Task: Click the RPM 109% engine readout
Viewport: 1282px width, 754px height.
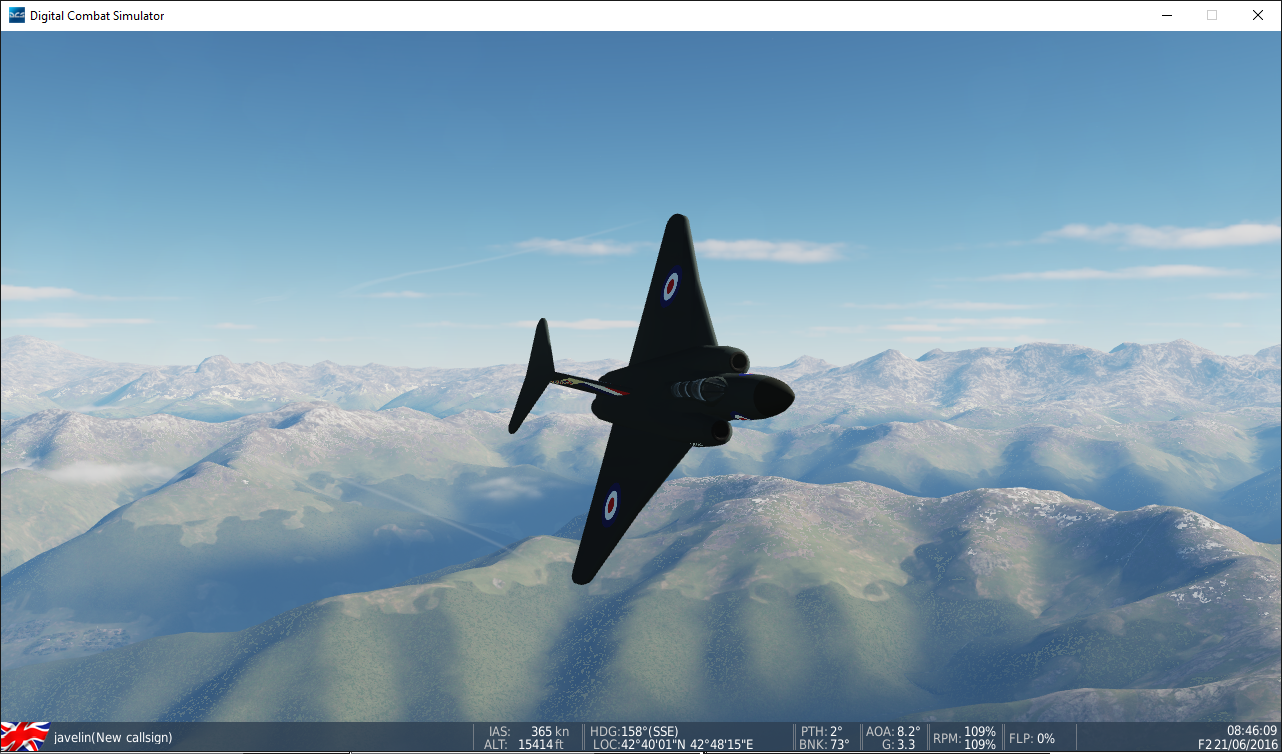Action: [964, 738]
